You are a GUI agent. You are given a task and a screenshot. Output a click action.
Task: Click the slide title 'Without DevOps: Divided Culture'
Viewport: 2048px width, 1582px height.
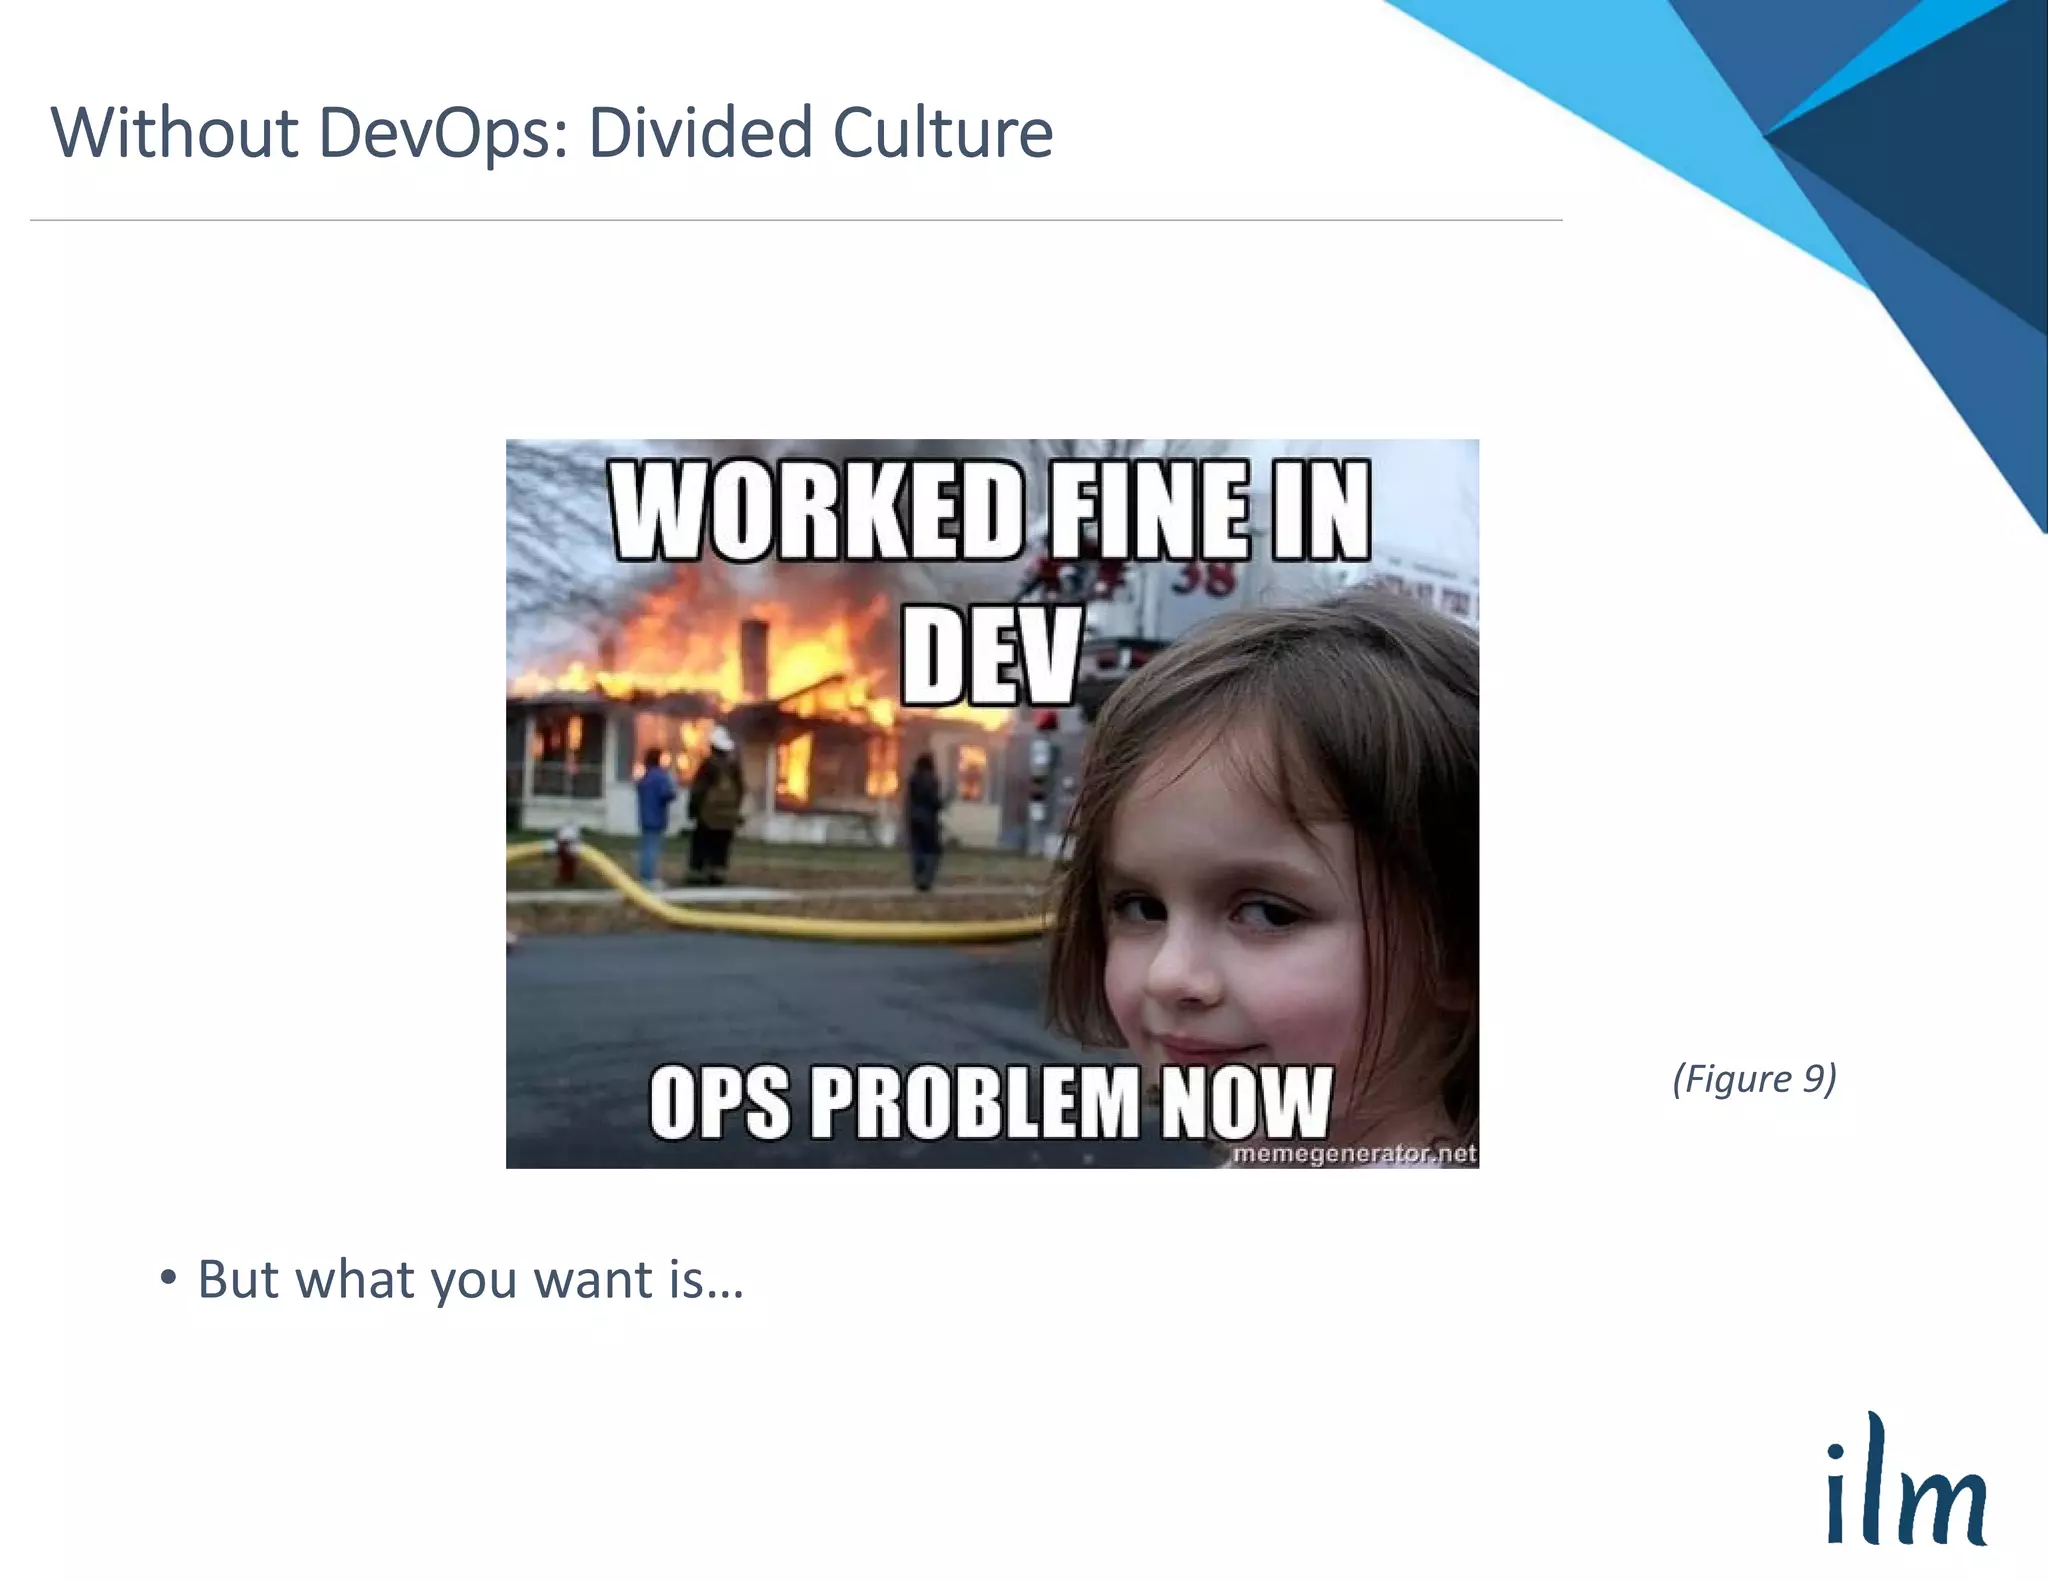point(552,133)
